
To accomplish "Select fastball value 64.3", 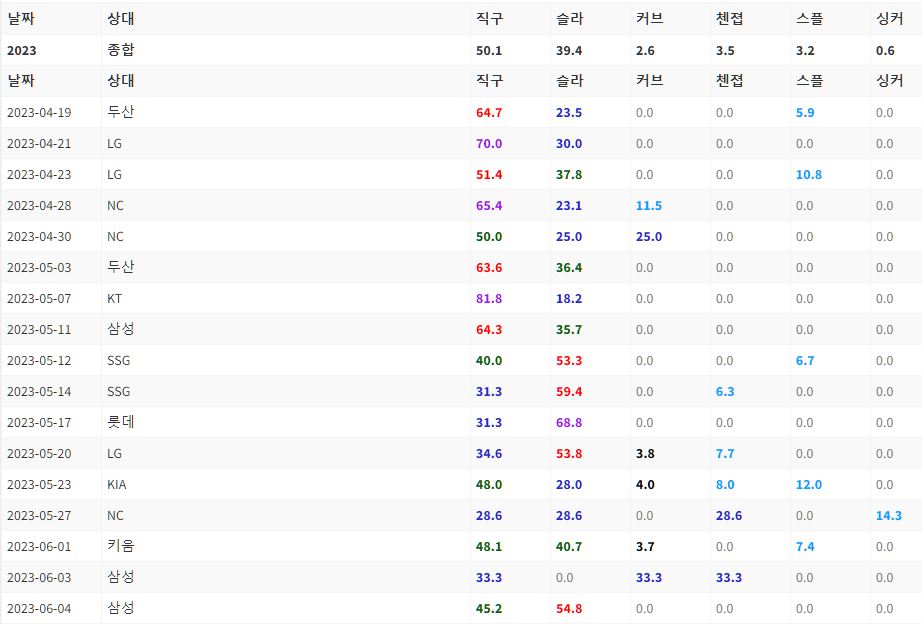I will [x=489, y=330].
